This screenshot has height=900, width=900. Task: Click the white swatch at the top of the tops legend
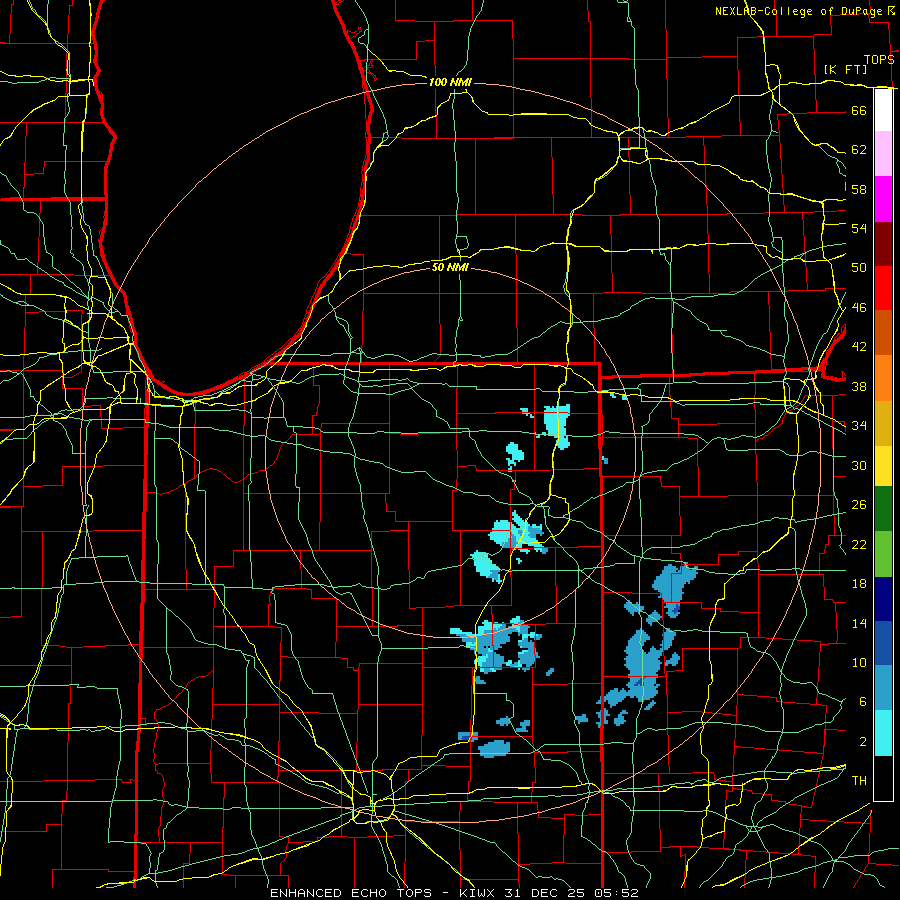click(x=883, y=110)
